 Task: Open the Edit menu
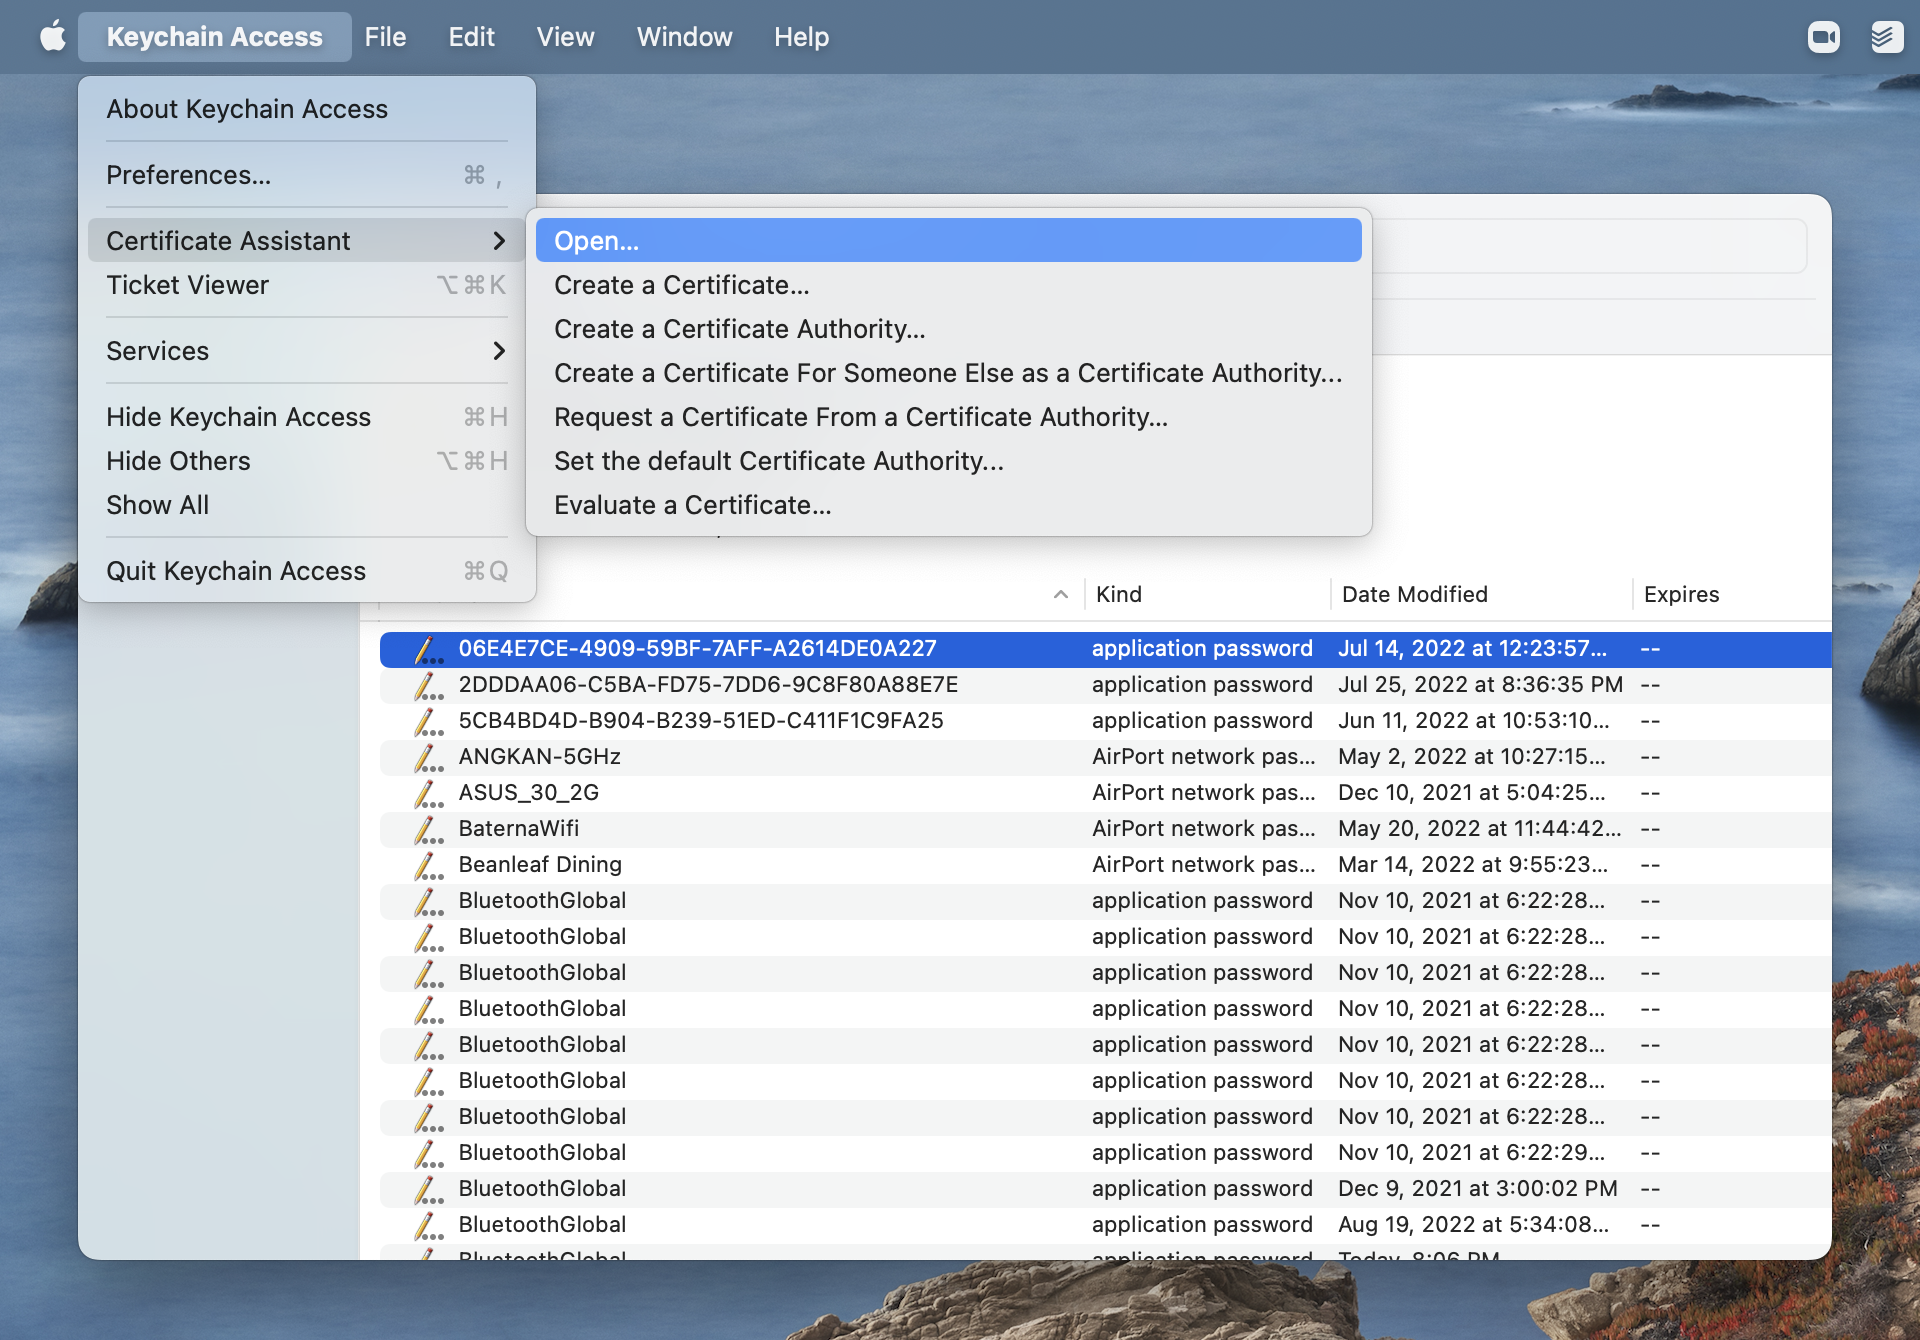(x=471, y=37)
